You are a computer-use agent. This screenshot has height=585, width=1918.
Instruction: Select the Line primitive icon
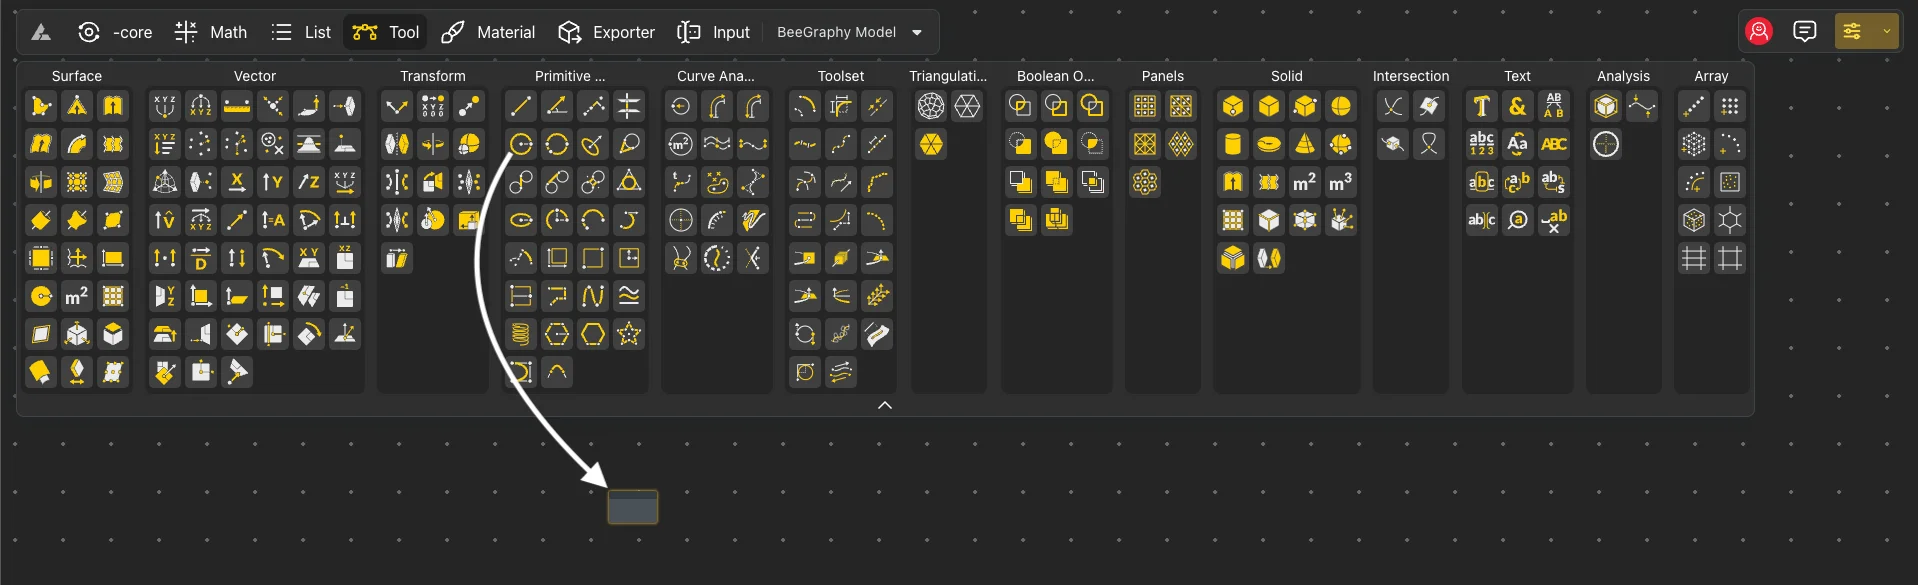(520, 106)
